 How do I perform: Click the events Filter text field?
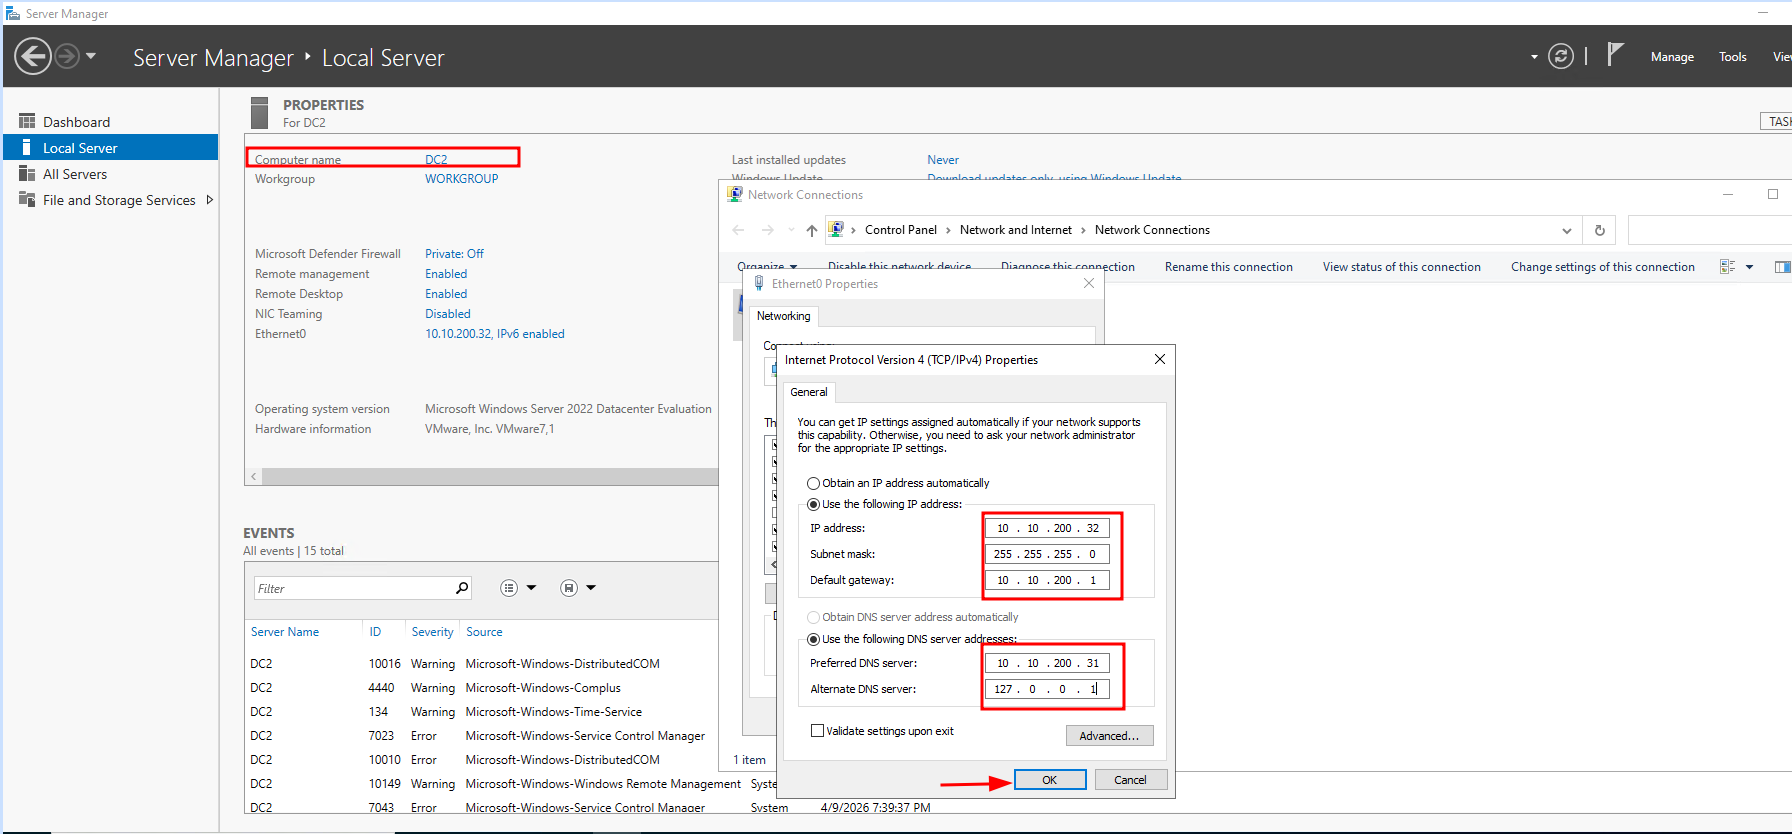click(x=352, y=589)
